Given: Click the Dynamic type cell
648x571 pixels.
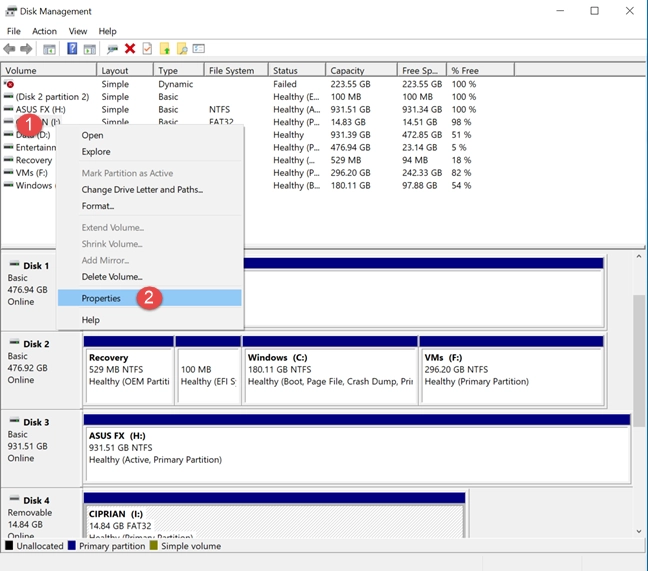Looking at the screenshot, I should click(x=176, y=84).
